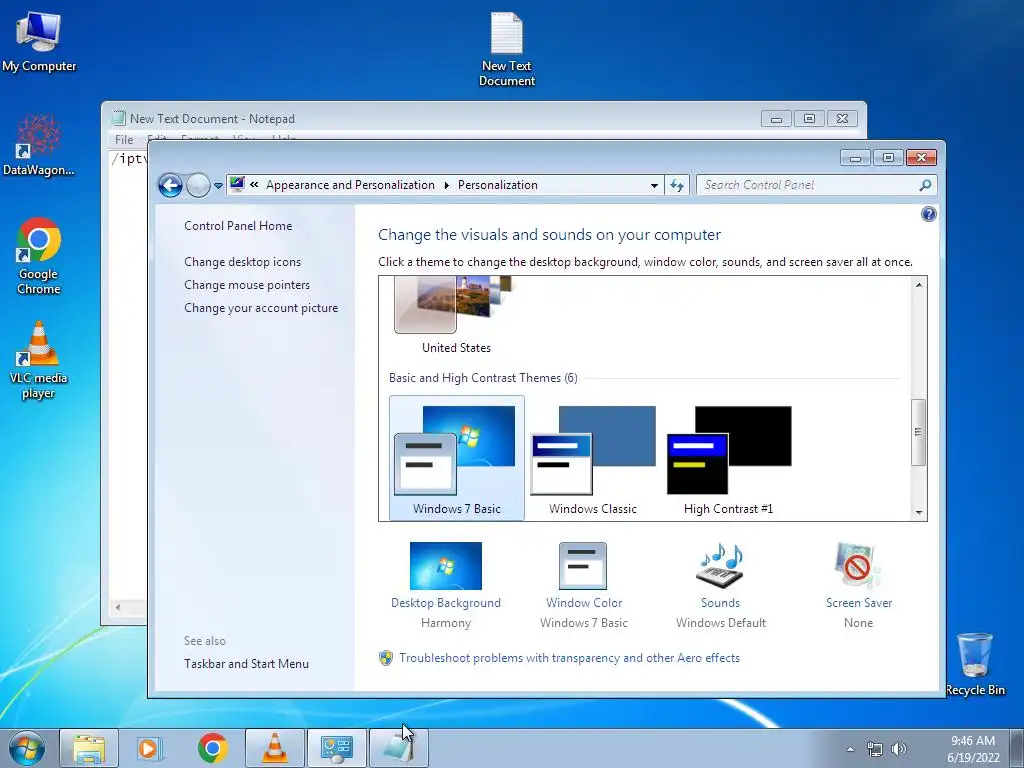The width and height of the screenshot is (1024, 768).
Task: Open Google Chrome from the taskbar
Action: tap(213, 748)
